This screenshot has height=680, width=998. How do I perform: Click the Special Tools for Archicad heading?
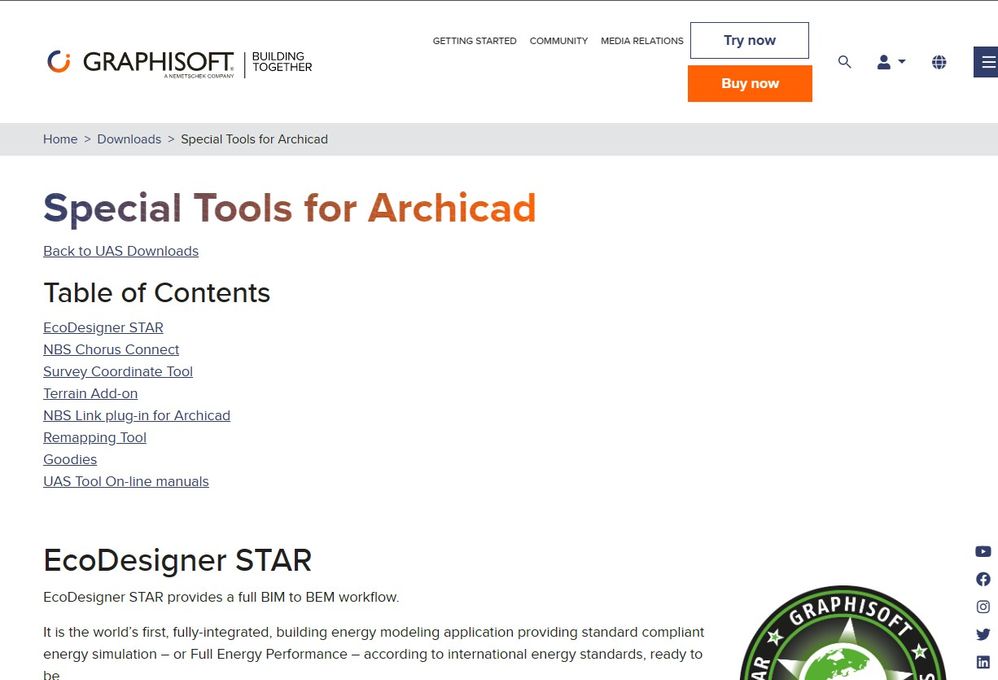(290, 208)
